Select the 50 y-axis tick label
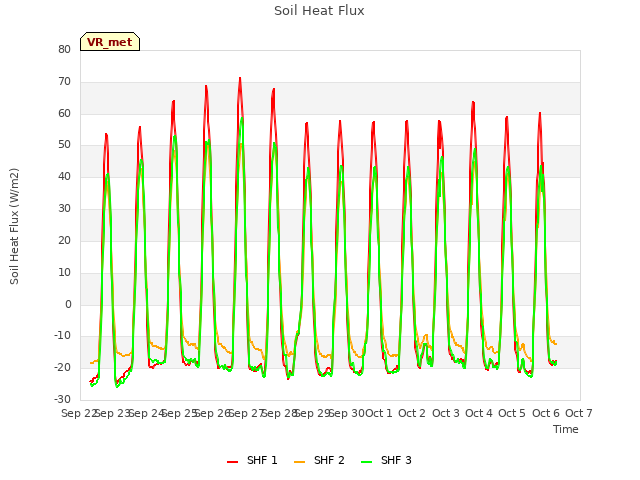640x480 pixels. pyautogui.click(x=64, y=145)
